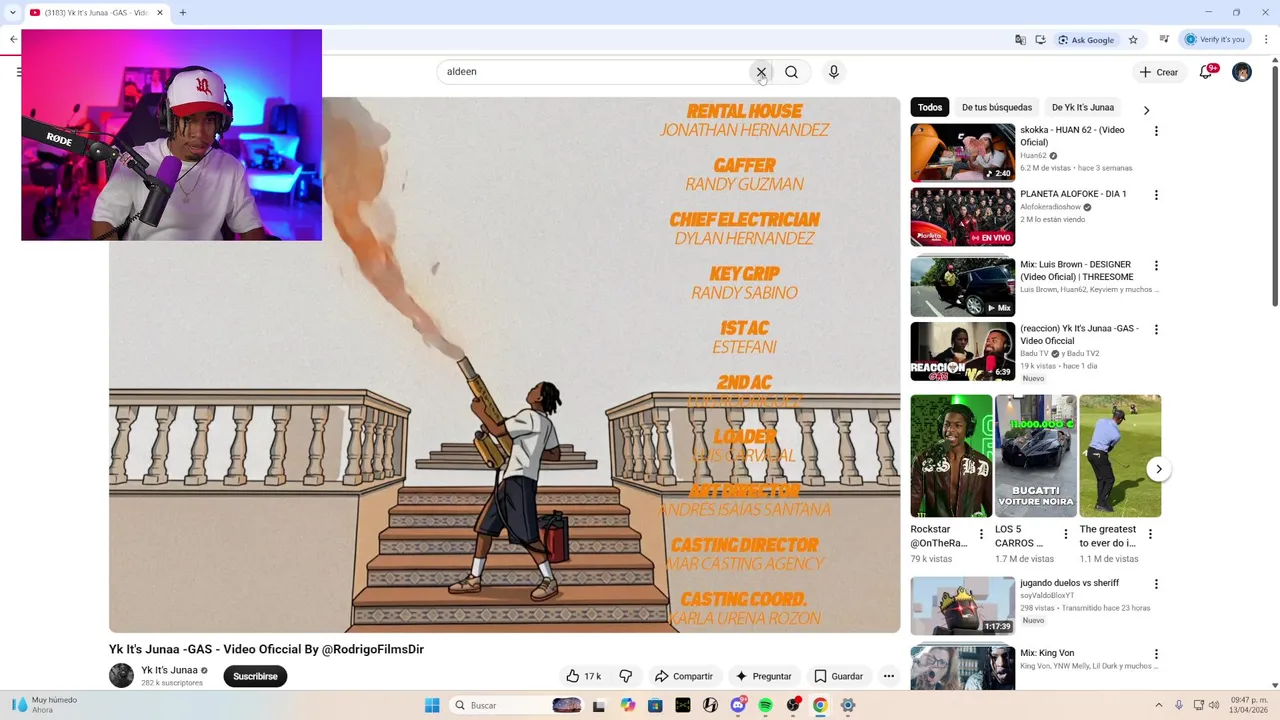Open options for skokka - HUAN 62 video
Image resolution: width=1280 pixels, height=720 pixels.
[1156, 131]
